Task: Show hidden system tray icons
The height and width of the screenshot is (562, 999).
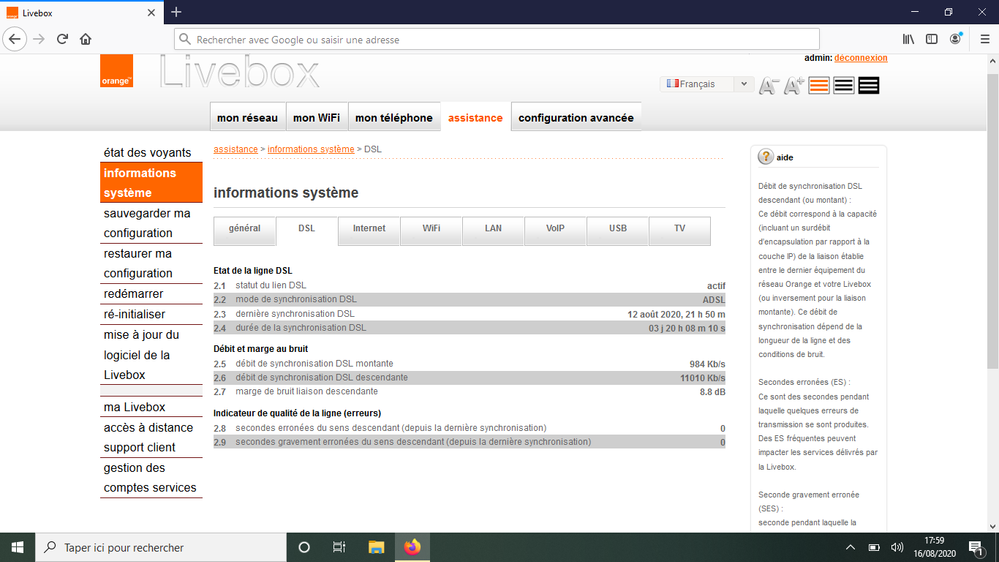Action: 850,547
